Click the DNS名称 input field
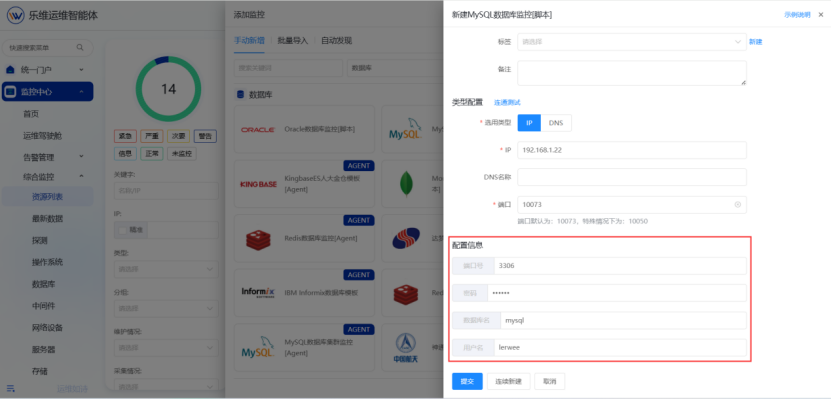This screenshot has width=831, height=399. pos(632,177)
